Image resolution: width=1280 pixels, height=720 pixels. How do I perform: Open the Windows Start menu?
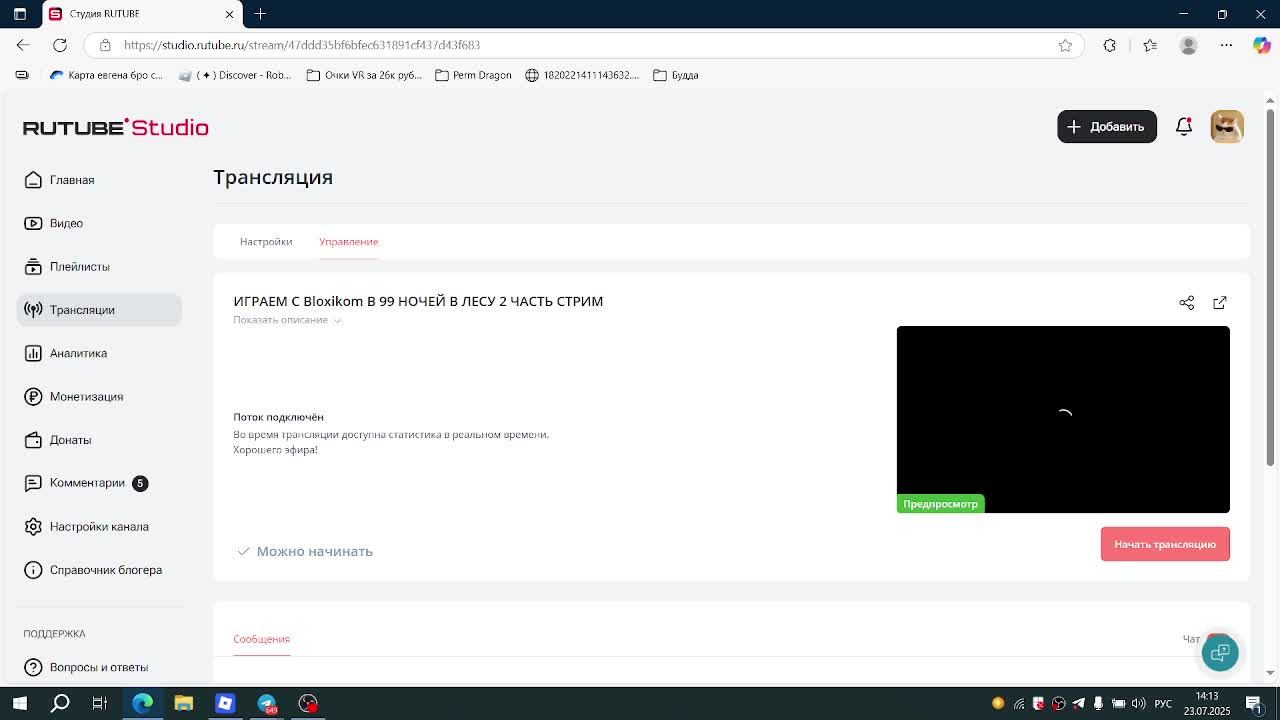pos(20,703)
